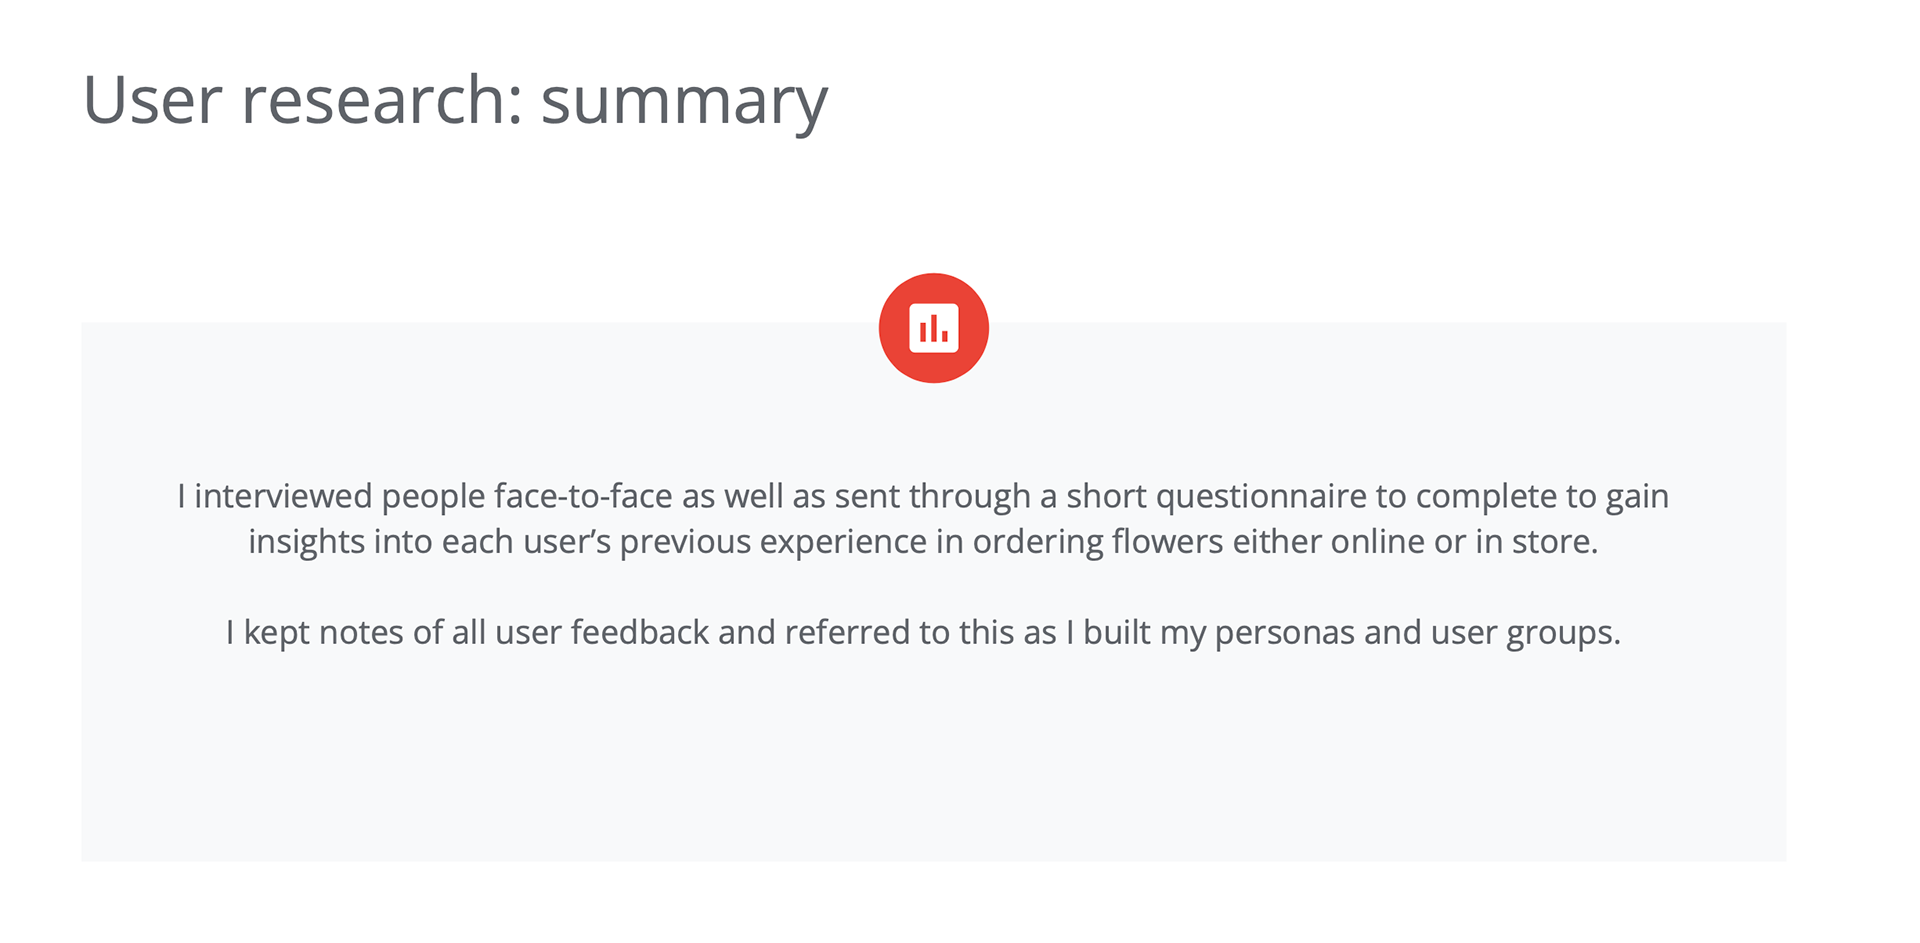1920x943 pixels.
Task: Click the word "summary" in the title
Action: point(684,102)
